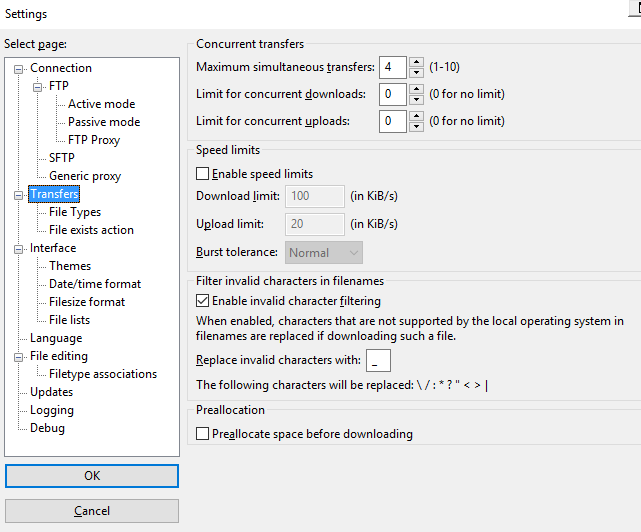This screenshot has width=641, height=532.
Task: Click the replace invalid characters input field
Action: tap(378, 360)
